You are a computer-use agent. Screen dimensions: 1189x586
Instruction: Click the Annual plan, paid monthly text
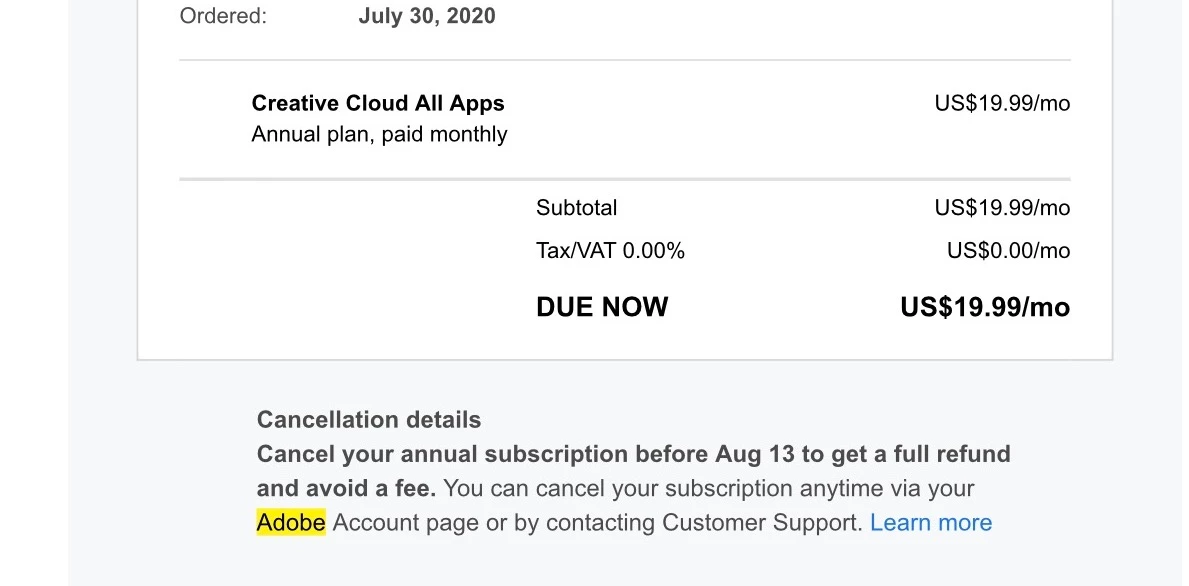point(379,134)
